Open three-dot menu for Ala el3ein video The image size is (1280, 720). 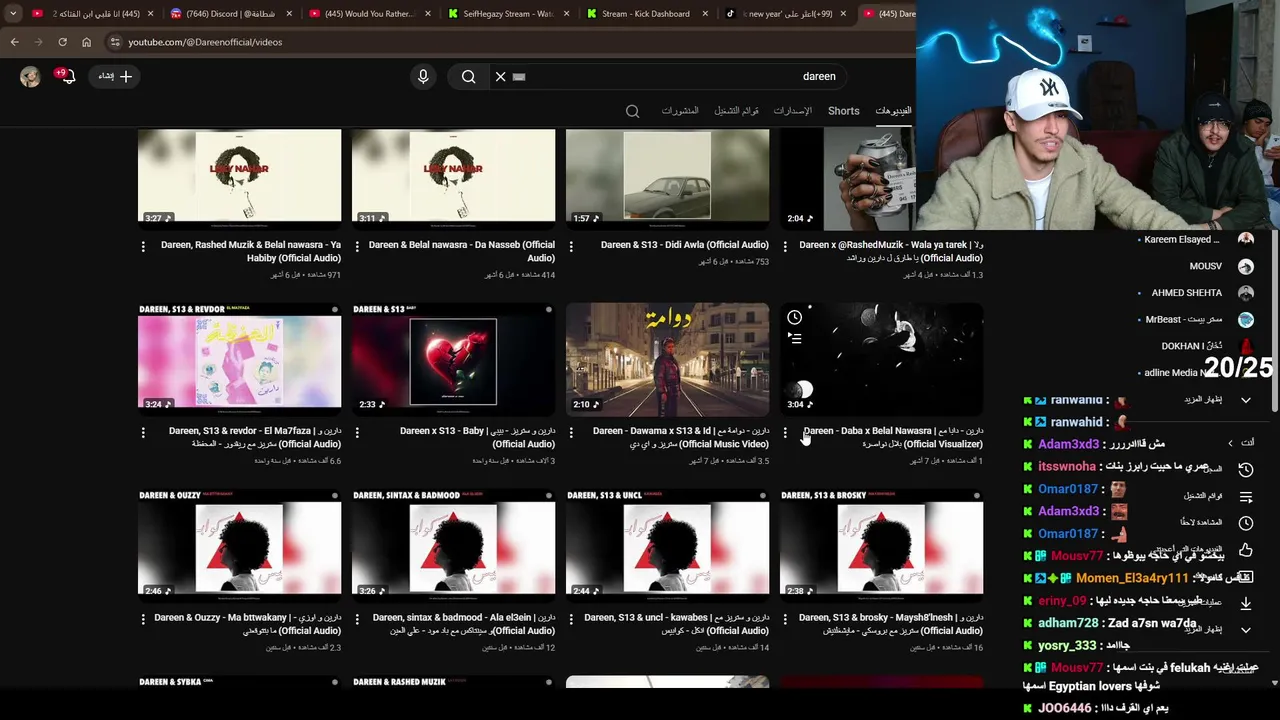click(357, 618)
